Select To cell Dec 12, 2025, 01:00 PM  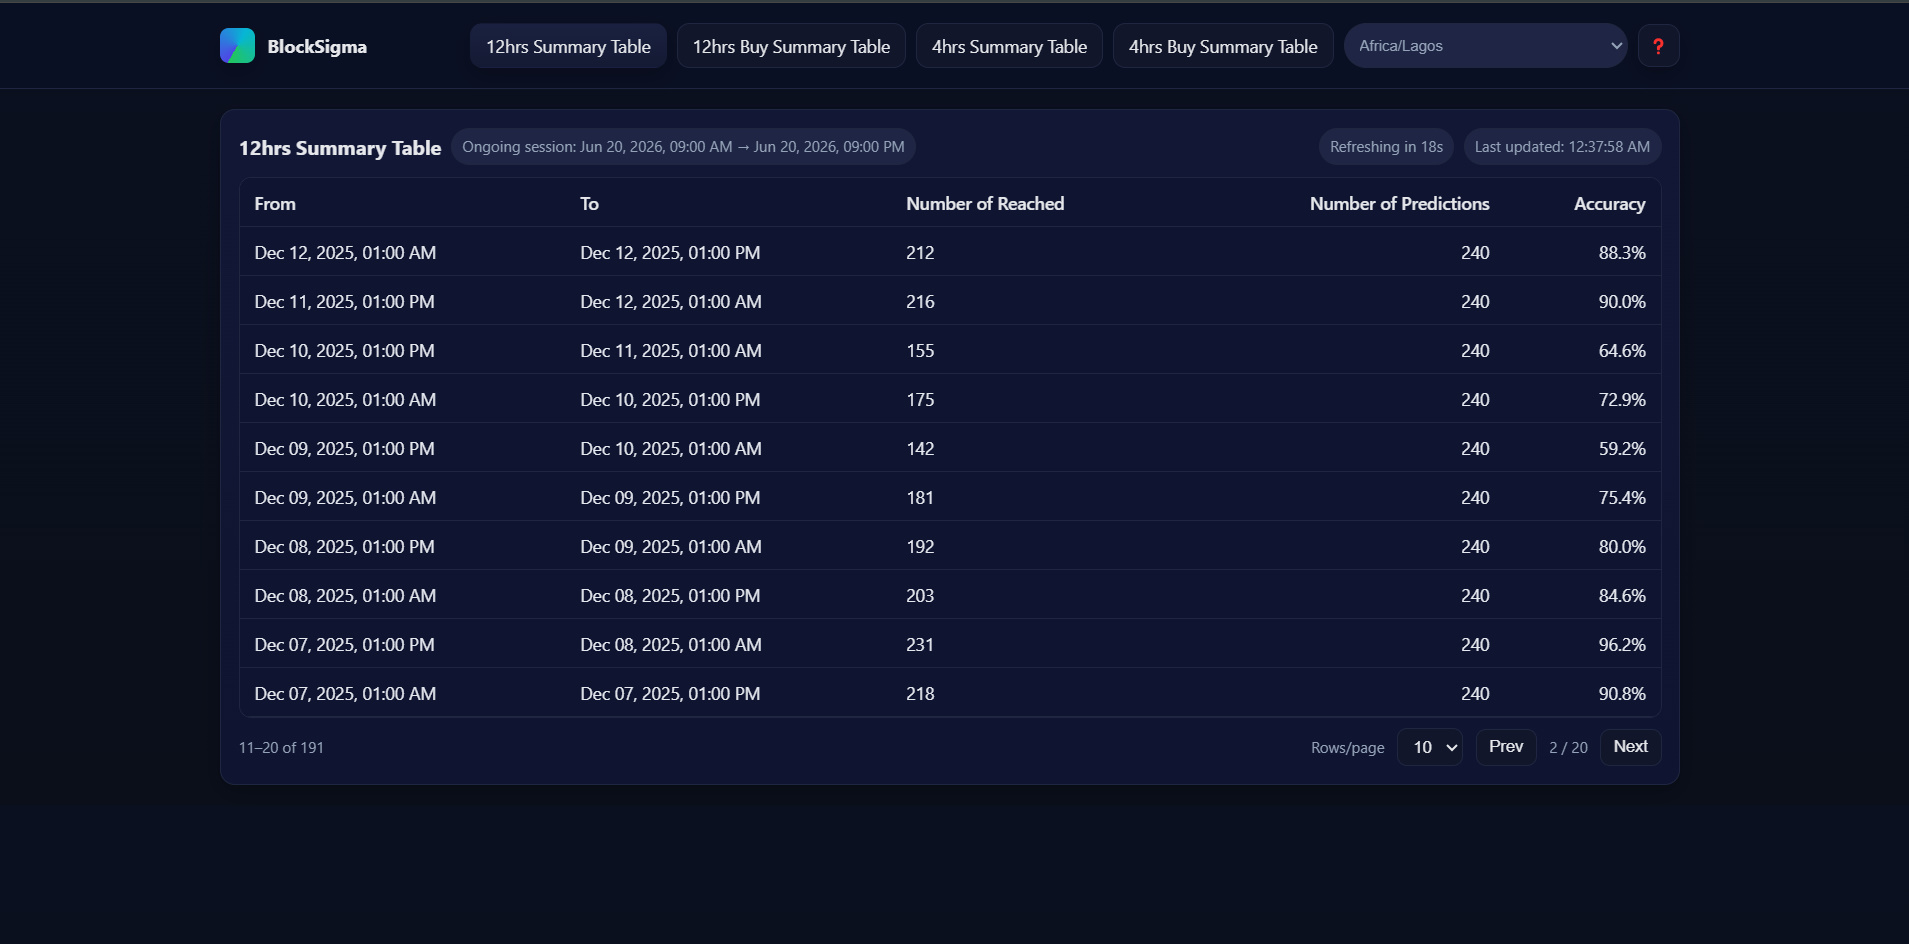point(670,253)
